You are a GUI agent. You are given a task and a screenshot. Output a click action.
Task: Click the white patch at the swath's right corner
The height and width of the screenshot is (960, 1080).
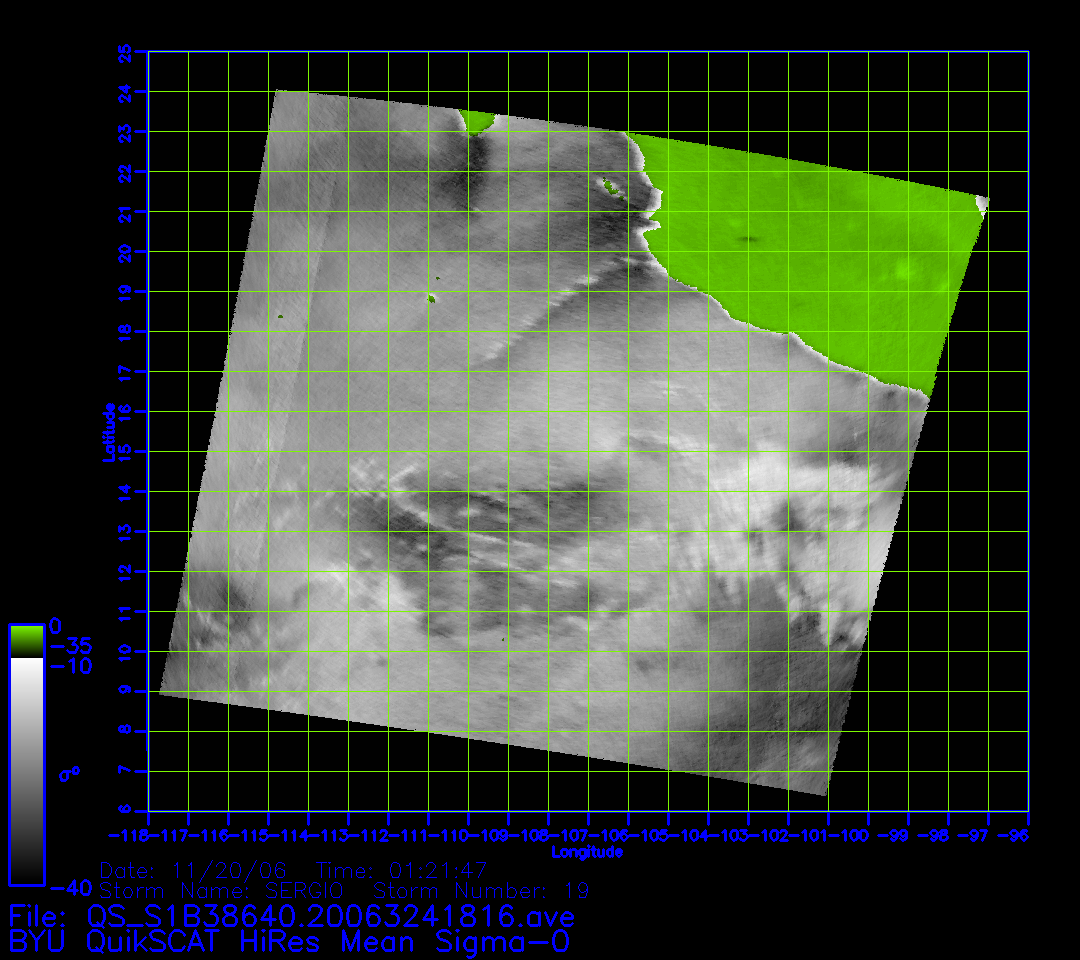(x=982, y=205)
